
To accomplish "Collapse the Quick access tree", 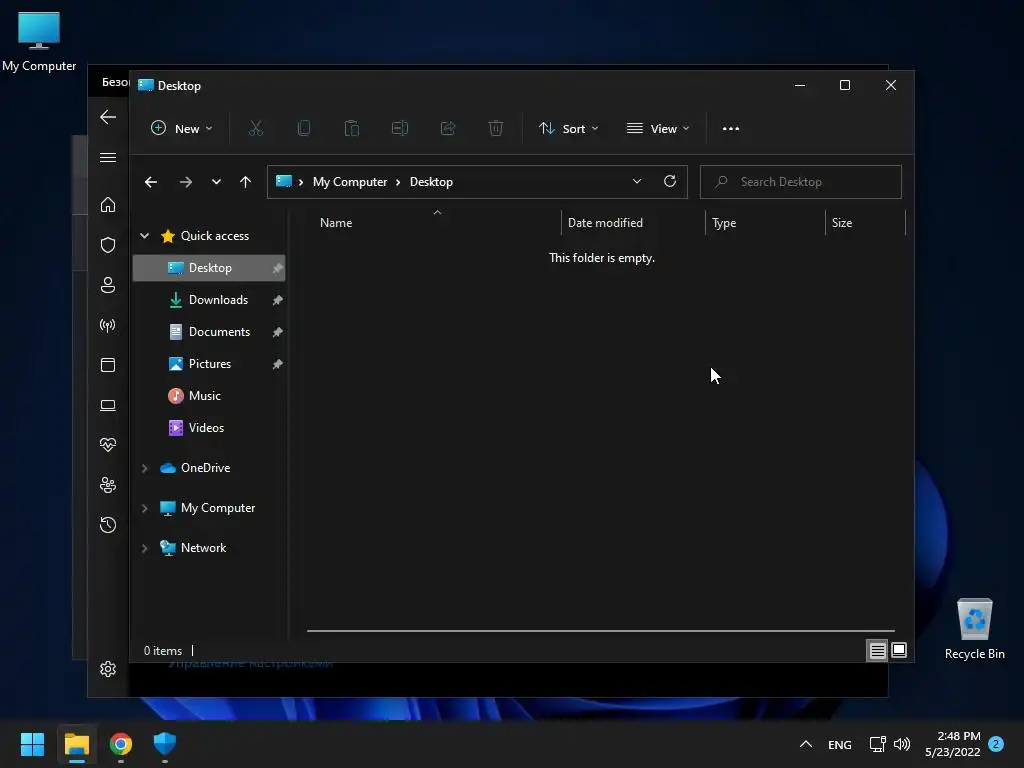I will [x=145, y=236].
